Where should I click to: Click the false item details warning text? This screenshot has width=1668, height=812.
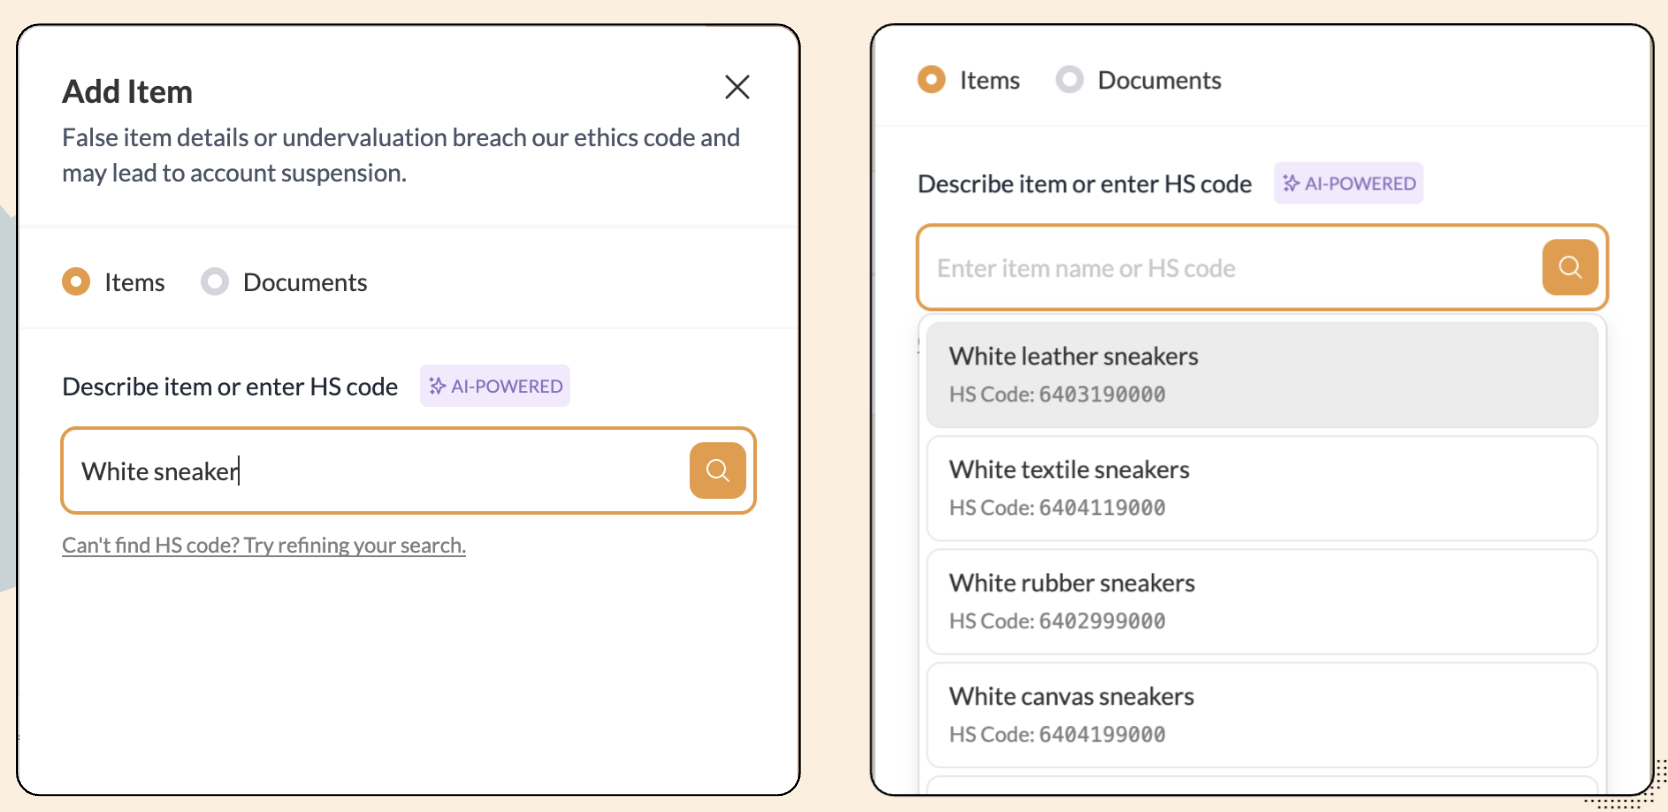click(x=401, y=155)
